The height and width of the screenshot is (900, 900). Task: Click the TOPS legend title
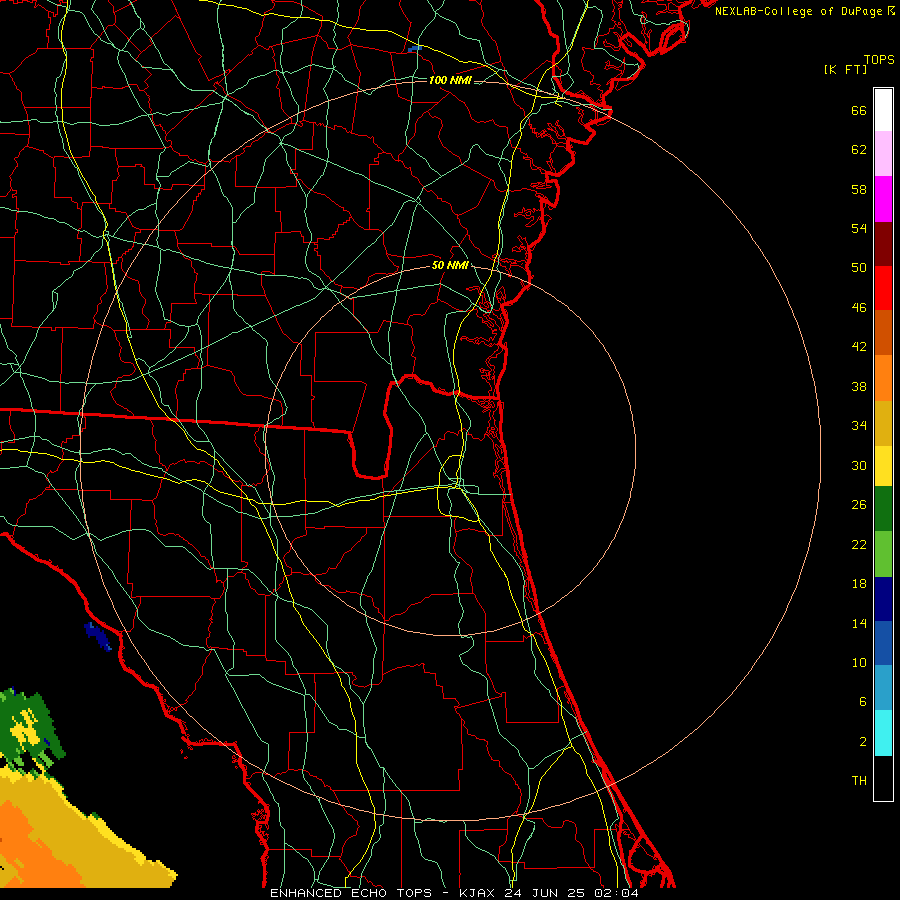pos(879,59)
